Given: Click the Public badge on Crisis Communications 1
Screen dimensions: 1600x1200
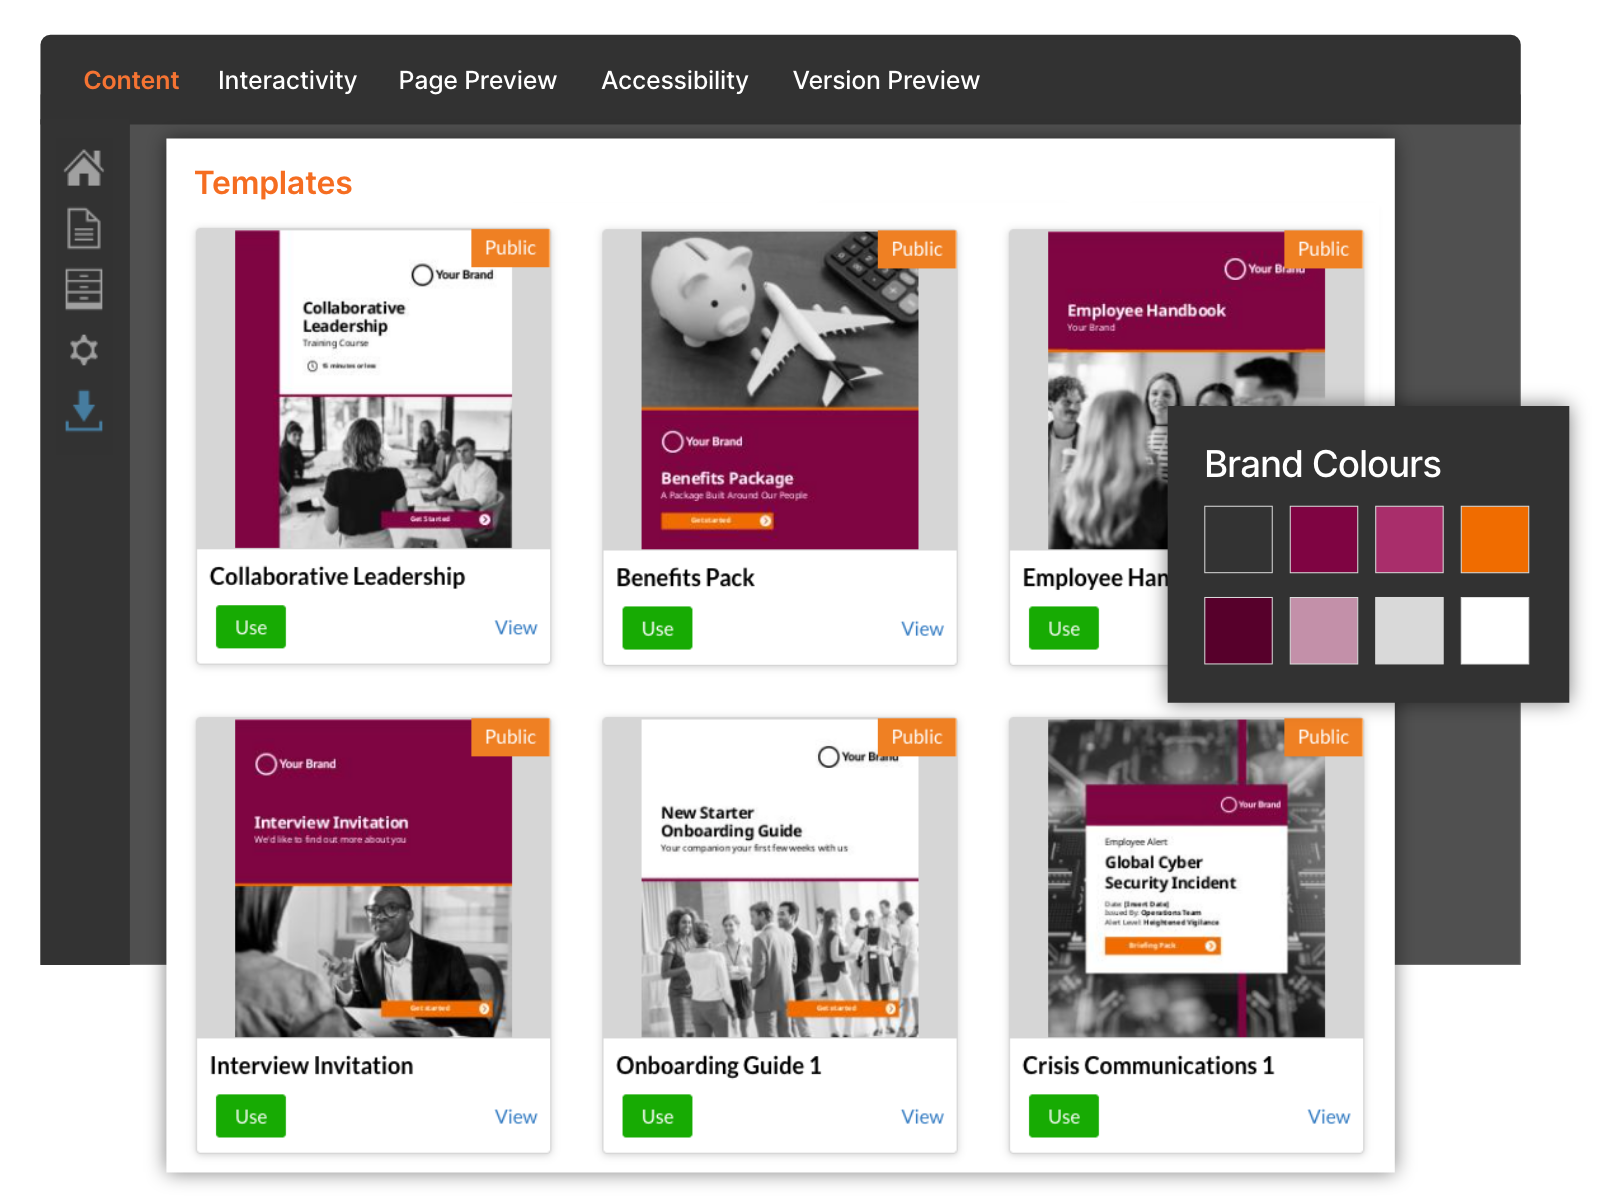Looking at the screenshot, I should point(1323,737).
